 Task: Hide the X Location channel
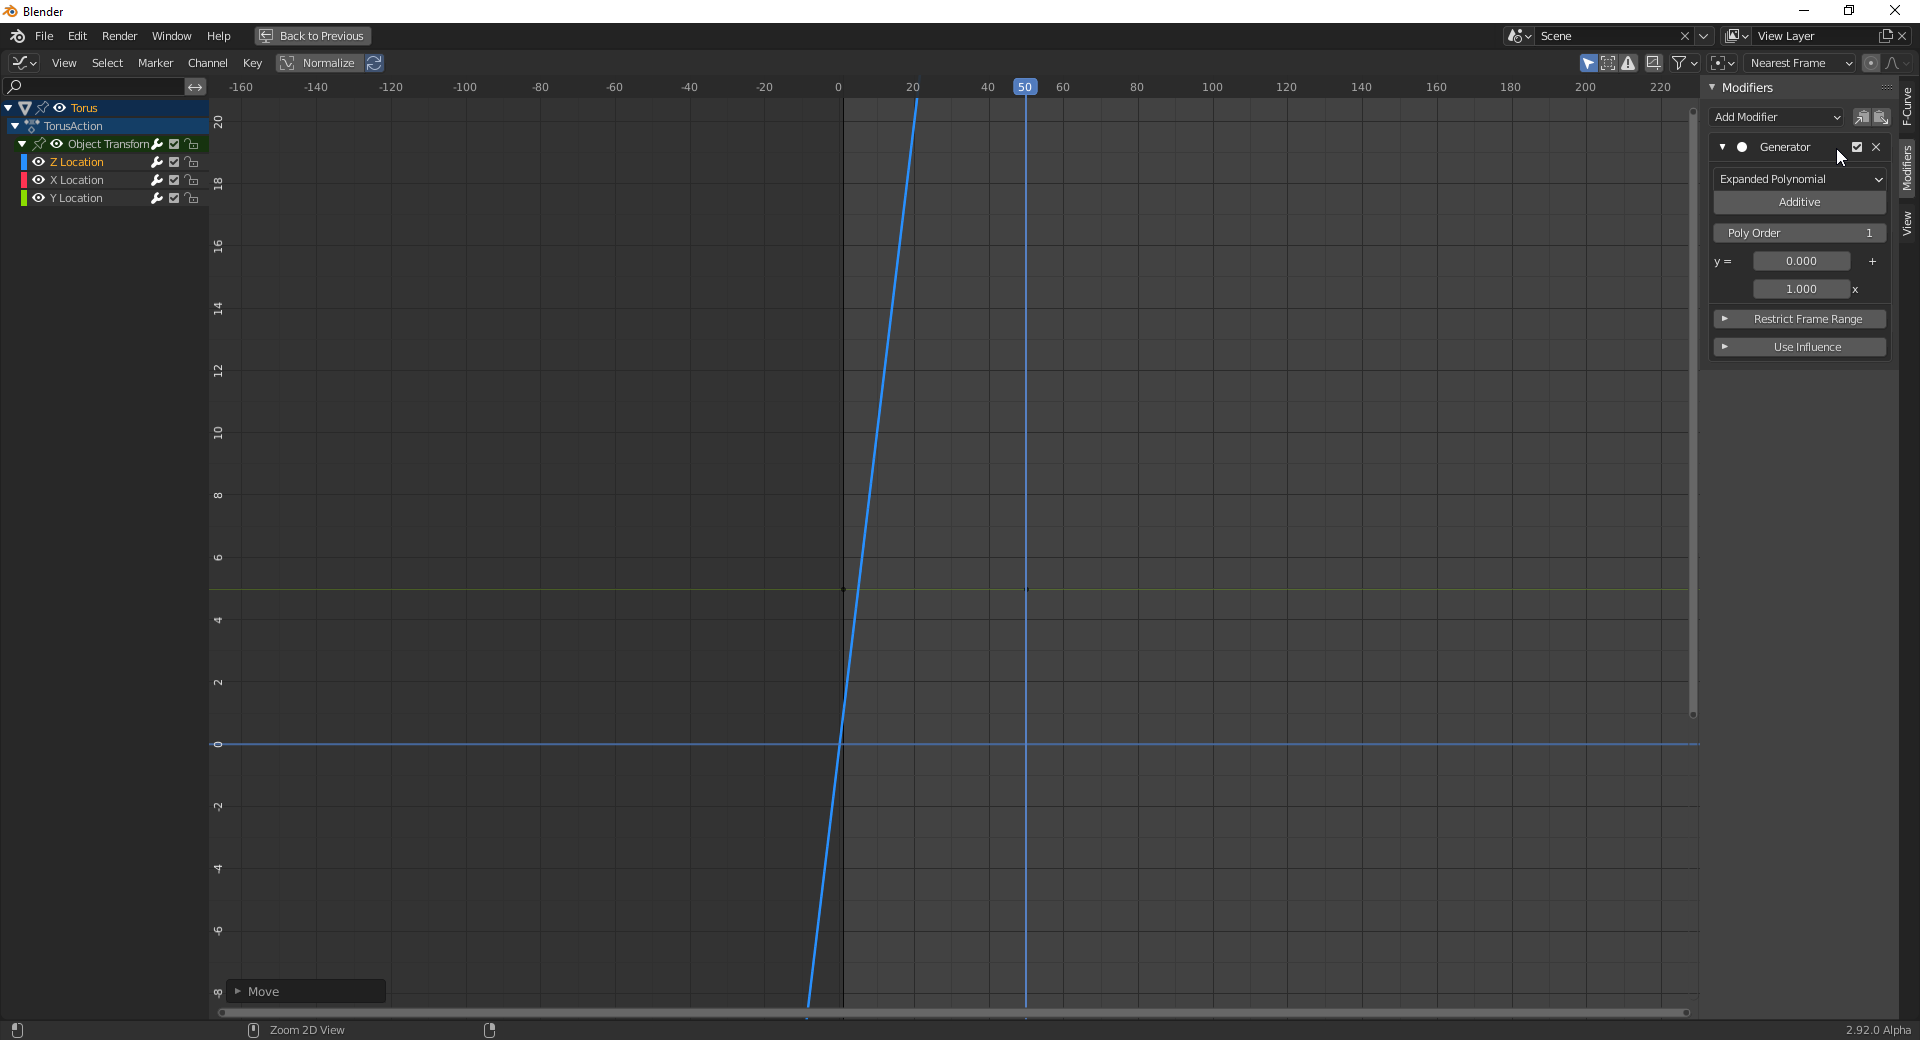coord(39,180)
